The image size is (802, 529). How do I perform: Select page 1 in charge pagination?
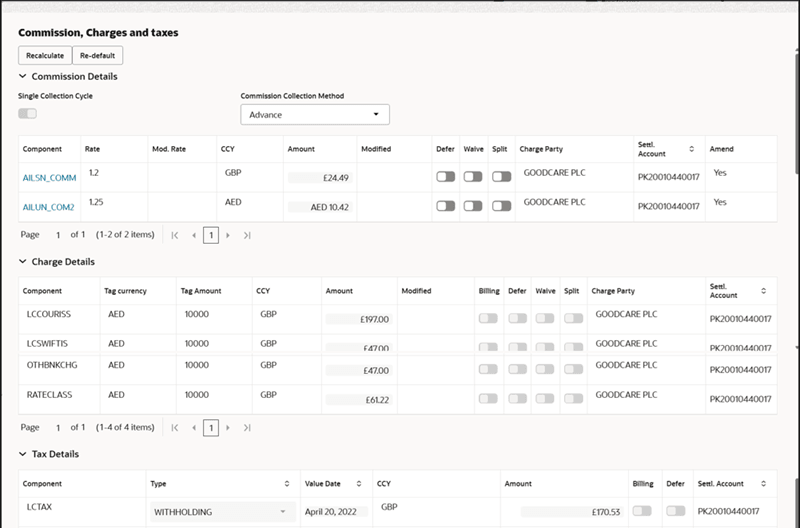[211, 428]
